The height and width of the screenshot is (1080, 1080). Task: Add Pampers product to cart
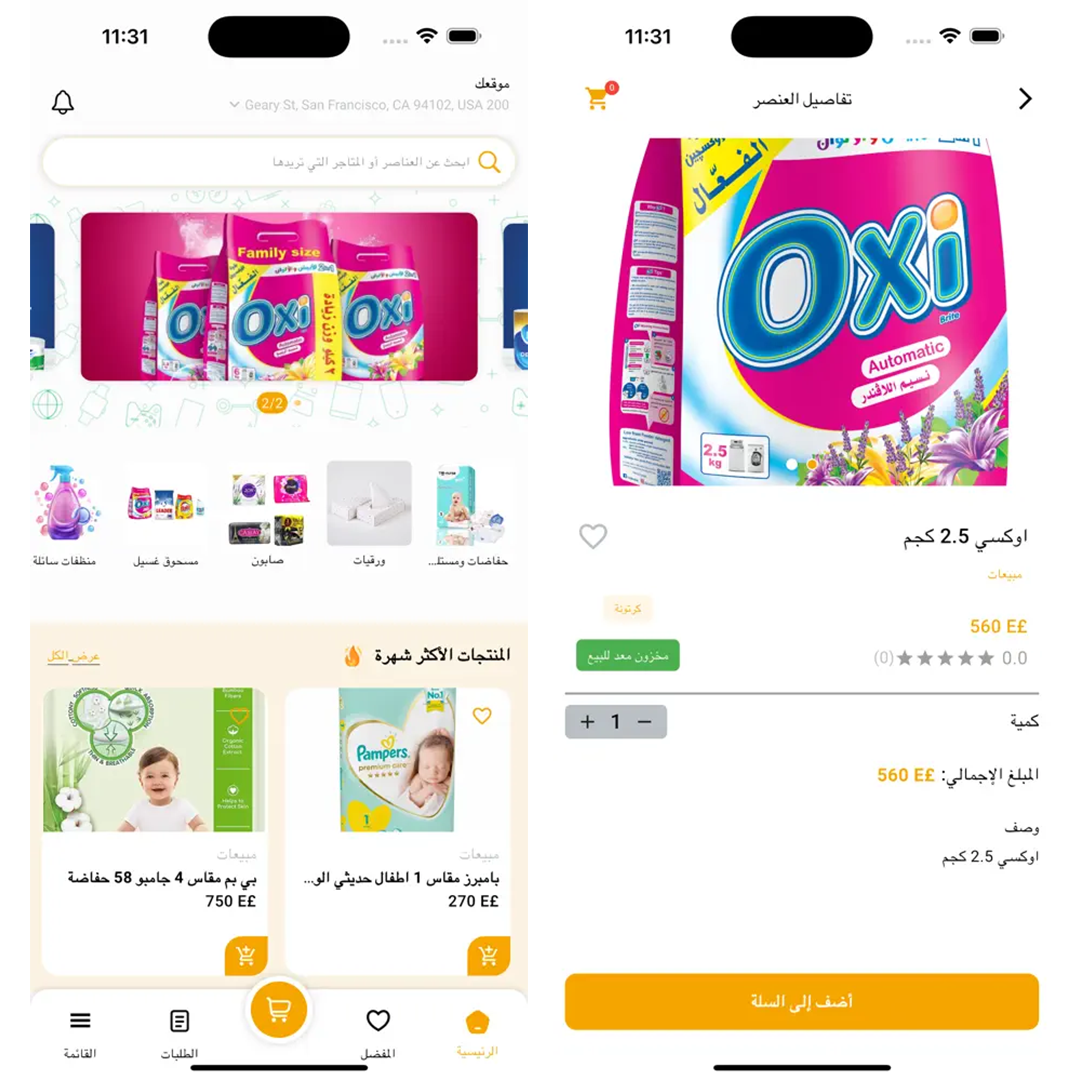(488, 956)
